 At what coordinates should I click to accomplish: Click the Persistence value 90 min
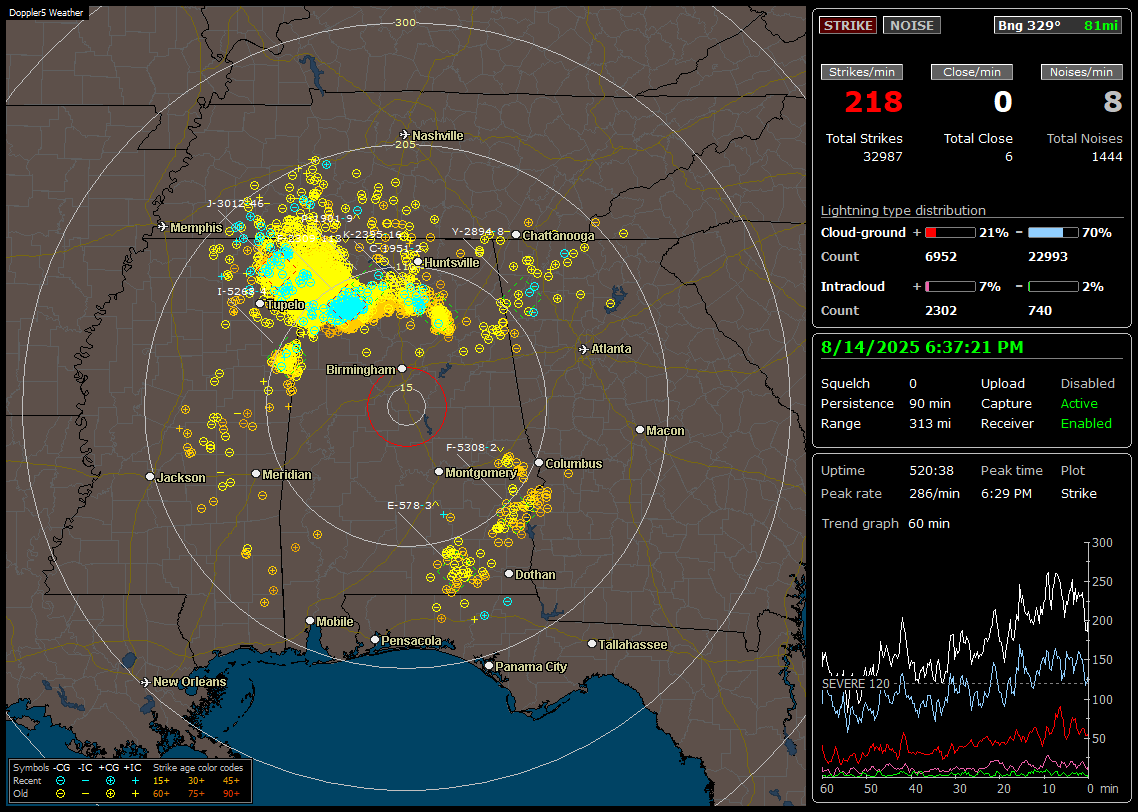930,403
